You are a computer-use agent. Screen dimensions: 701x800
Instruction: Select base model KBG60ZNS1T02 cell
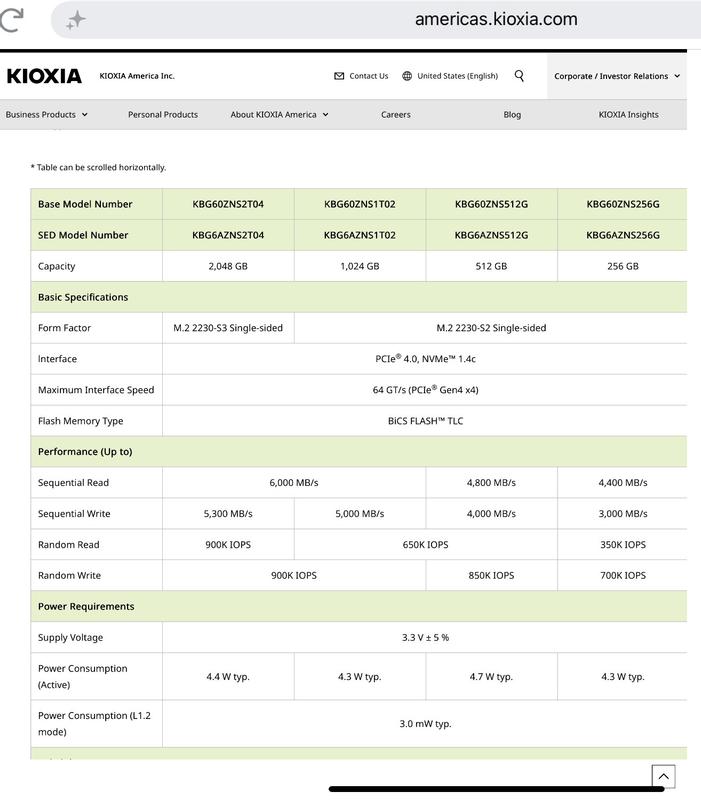360,204
